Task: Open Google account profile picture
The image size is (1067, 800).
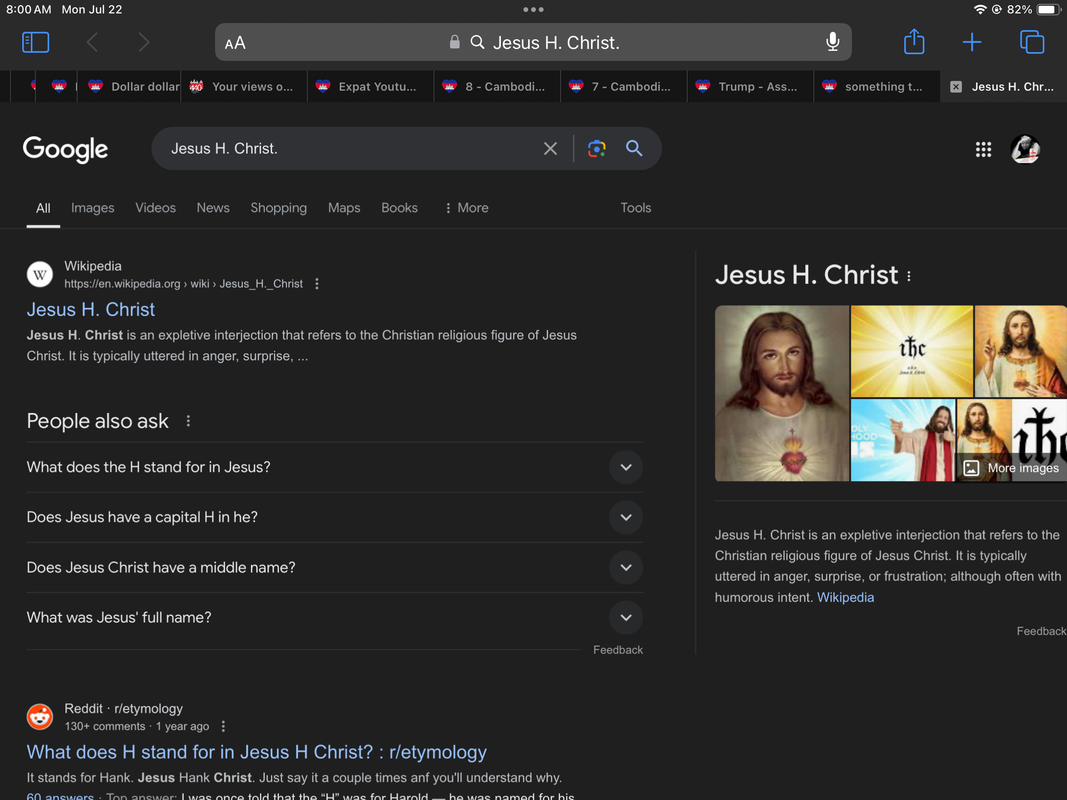Action: point(1024,149)
